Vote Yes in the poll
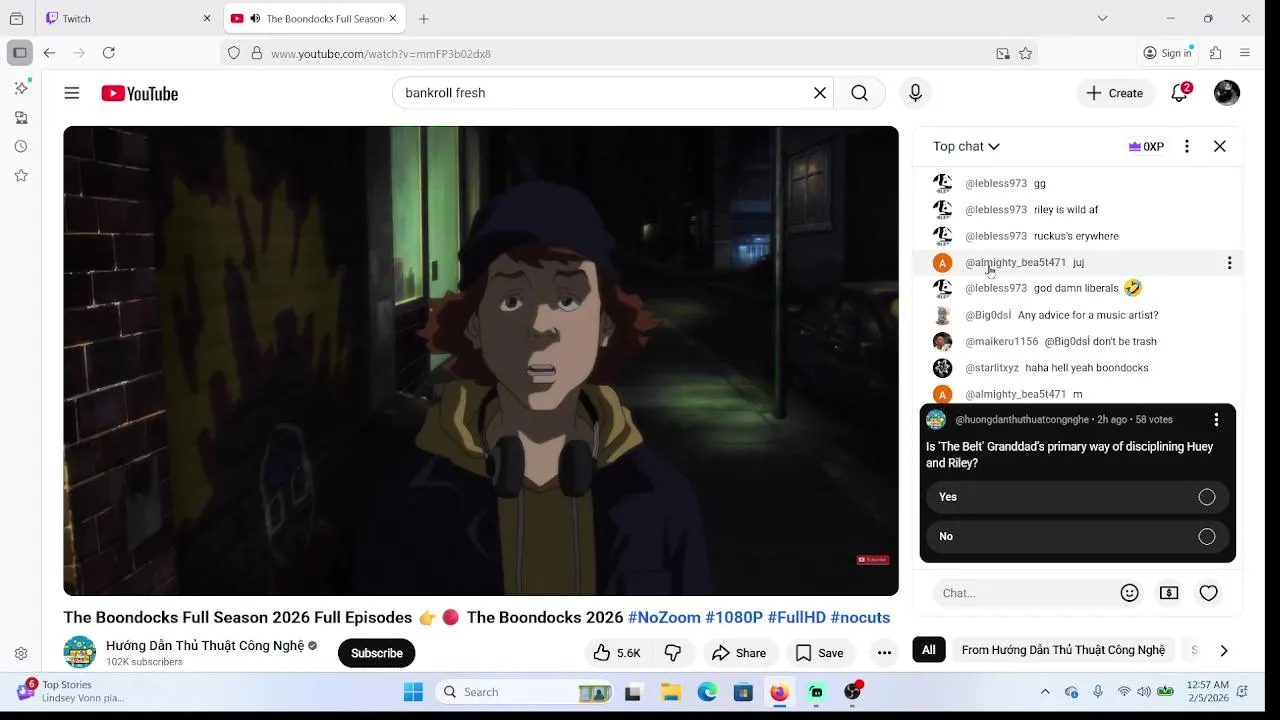 click(1077, 497)
